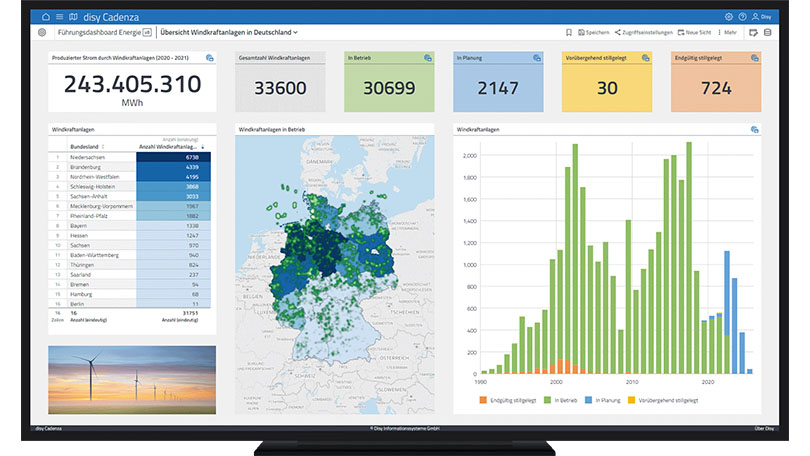Open filter icon on In Planung card
The height and width of the screenshot is (456, 810).
point(537,58)
